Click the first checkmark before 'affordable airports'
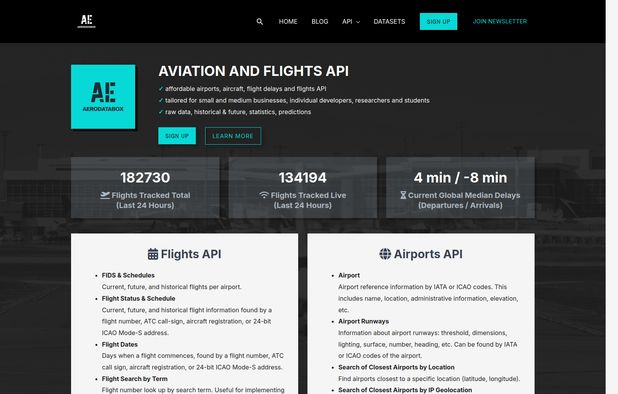This screenshot has height=394, width=618. tap(161, 89)
